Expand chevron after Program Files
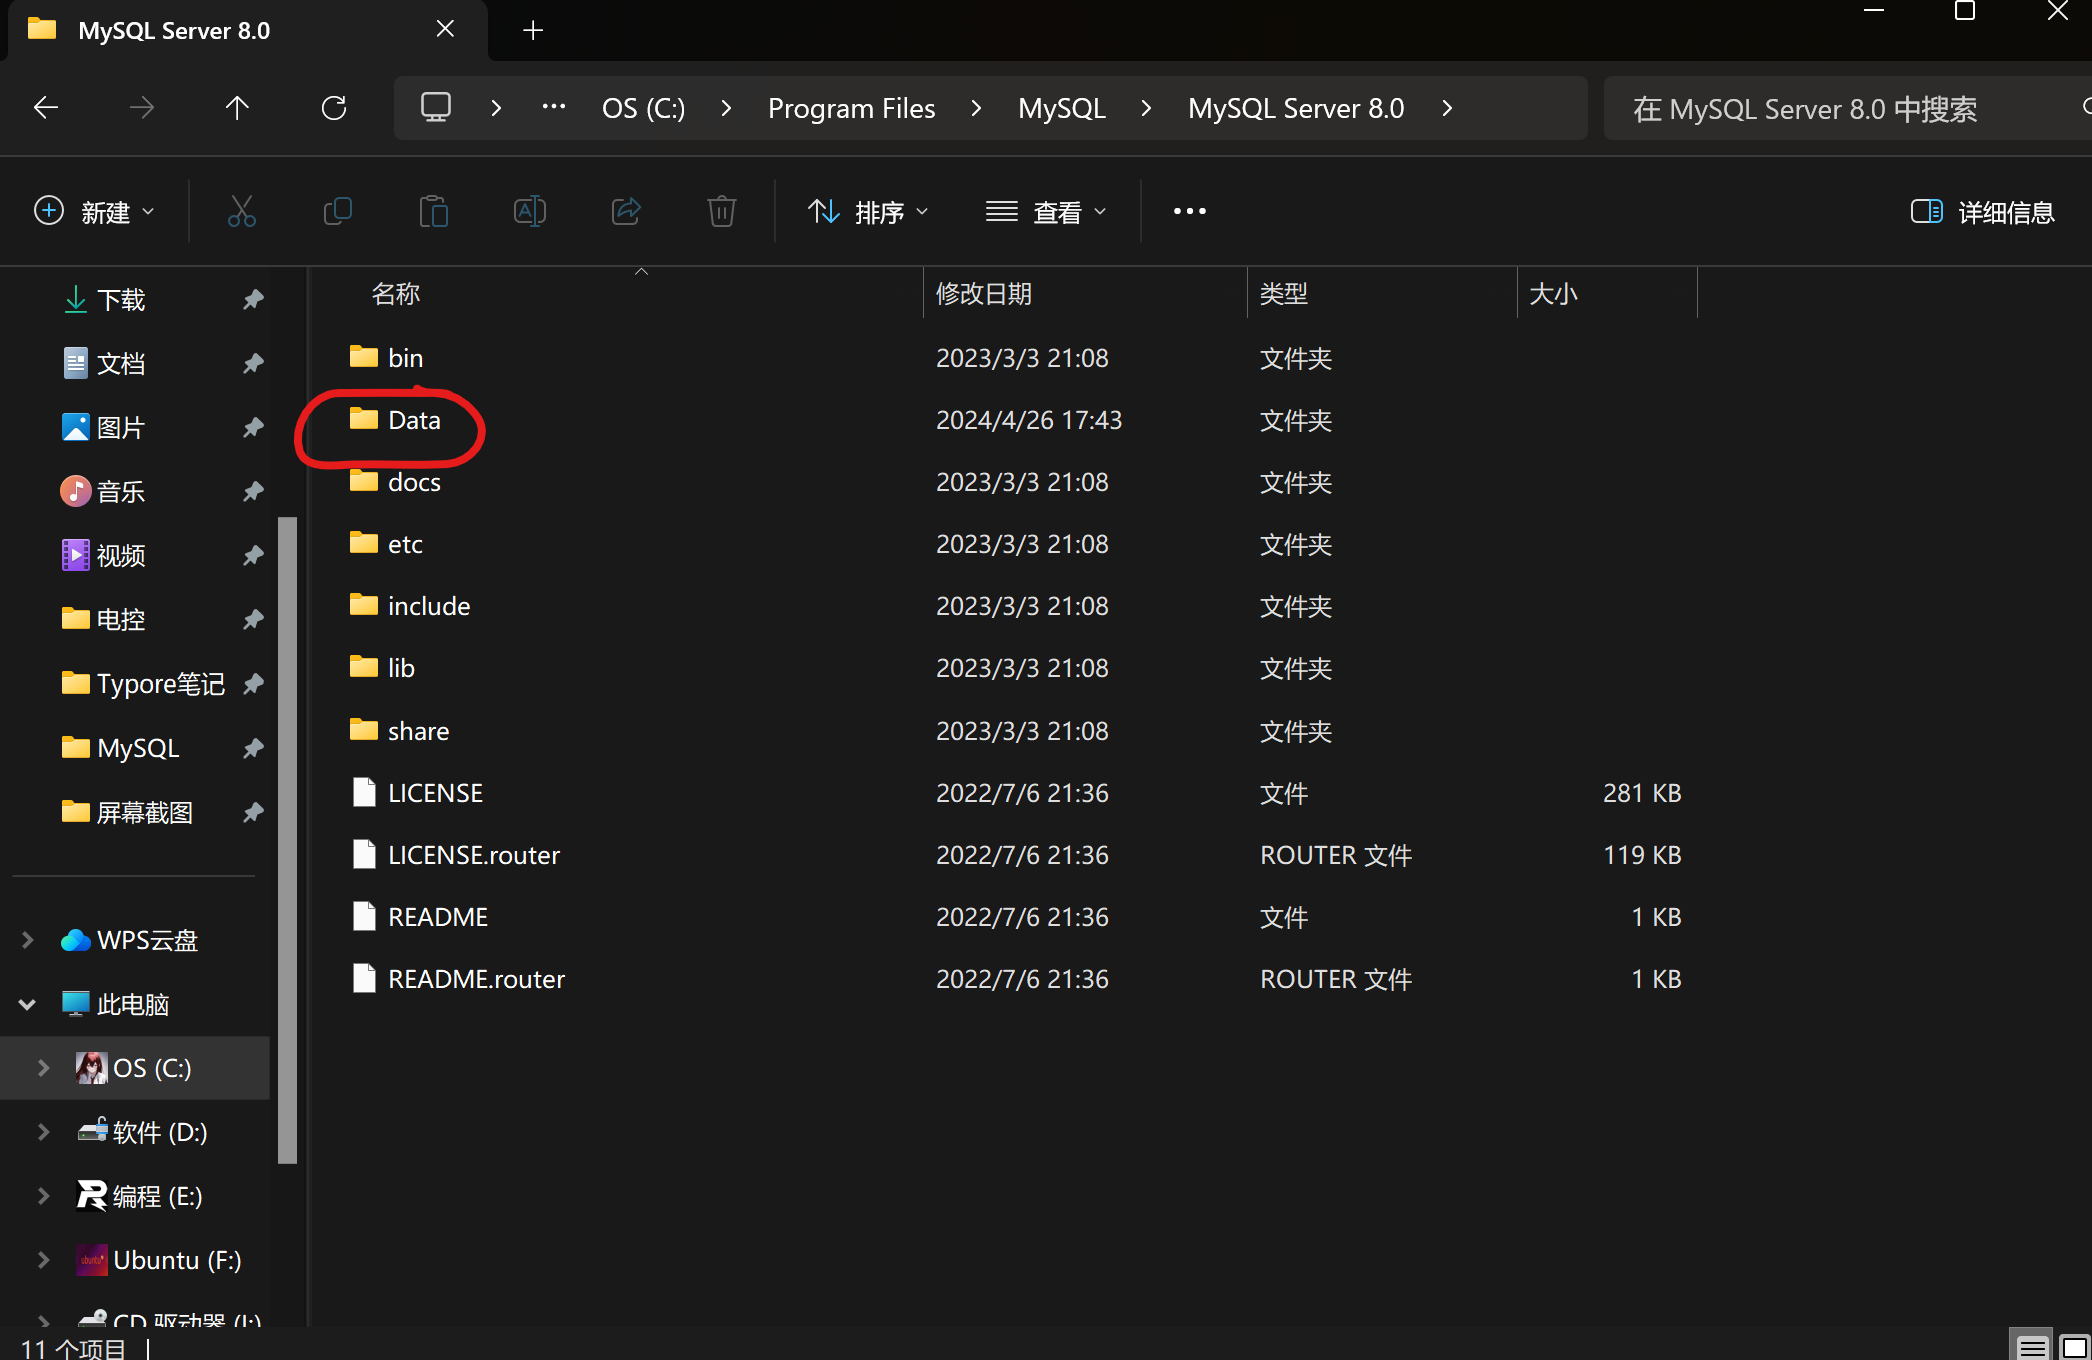This screenshot has width=2092, height=1360. tap(976, 108)
